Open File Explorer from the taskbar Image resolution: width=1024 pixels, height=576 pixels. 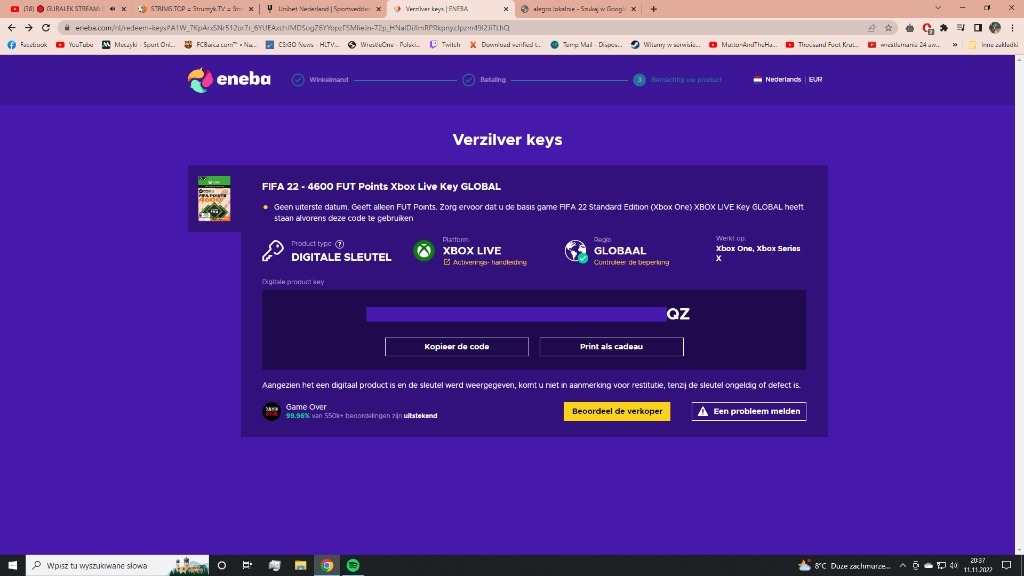click(300, 566)
